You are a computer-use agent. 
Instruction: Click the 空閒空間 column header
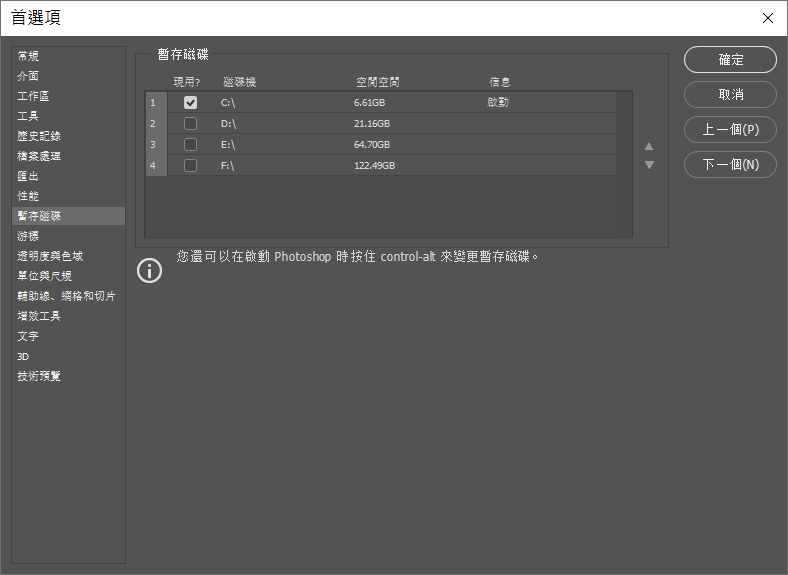378,82
